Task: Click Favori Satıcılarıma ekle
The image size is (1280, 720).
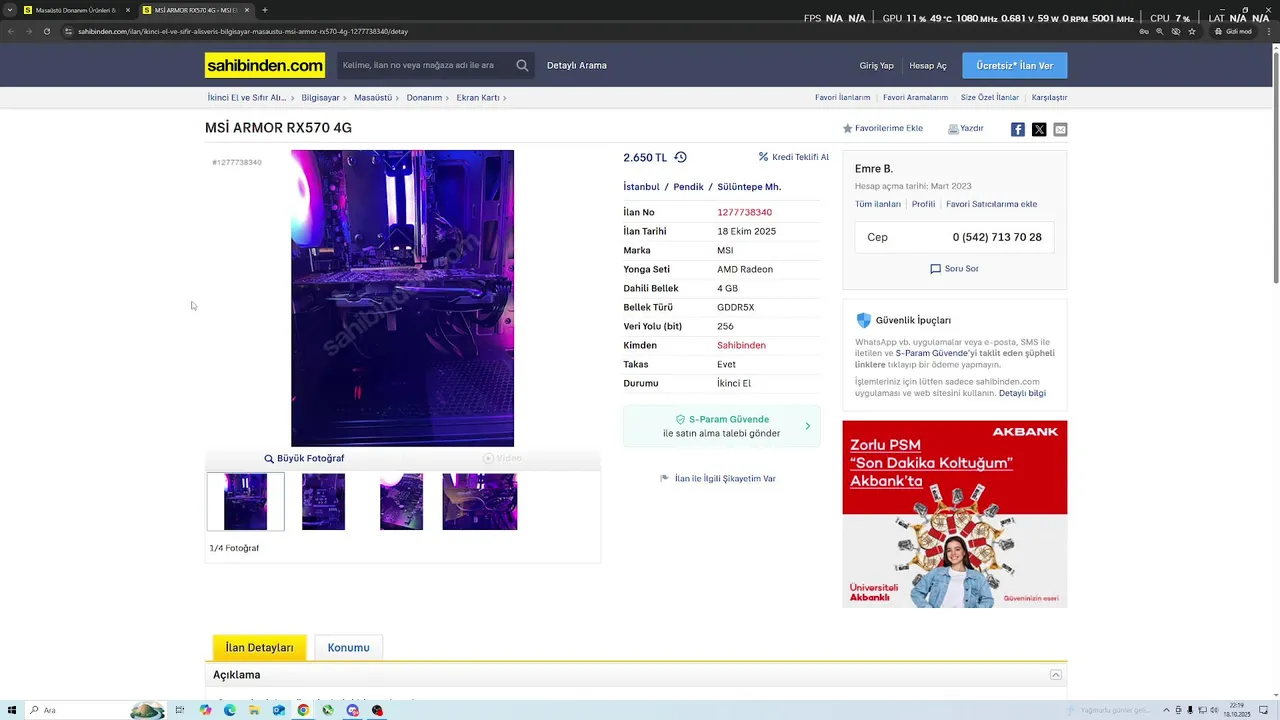Action: tap(992, 204)
